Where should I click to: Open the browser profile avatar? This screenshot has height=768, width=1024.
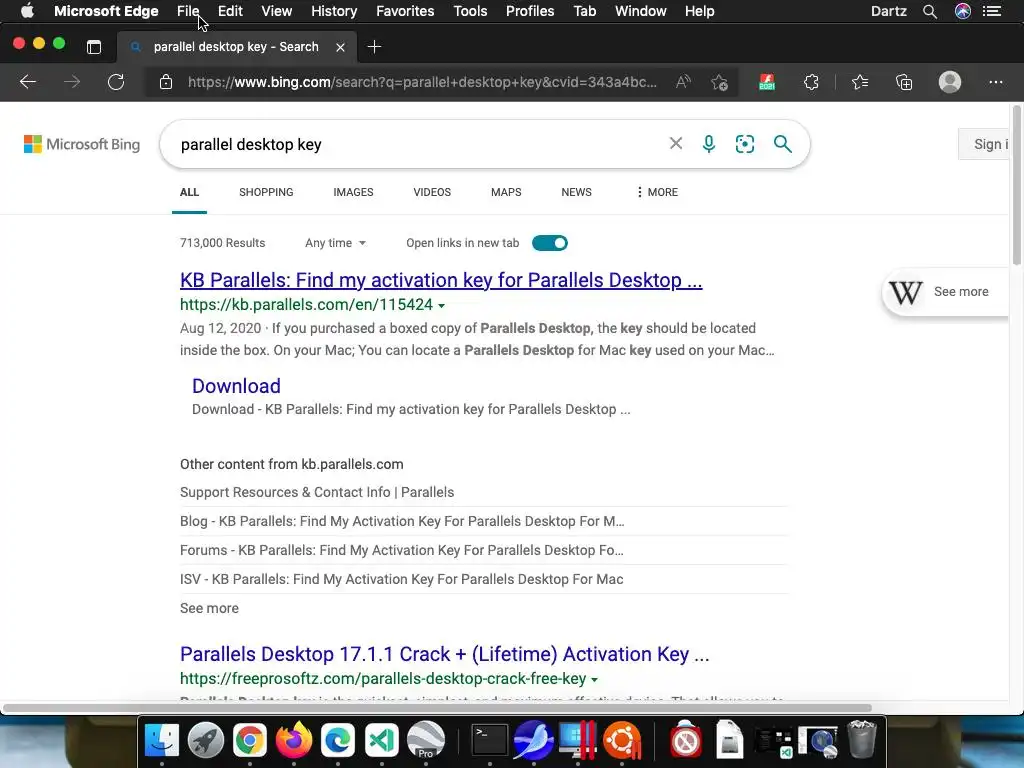coord(950,82)
